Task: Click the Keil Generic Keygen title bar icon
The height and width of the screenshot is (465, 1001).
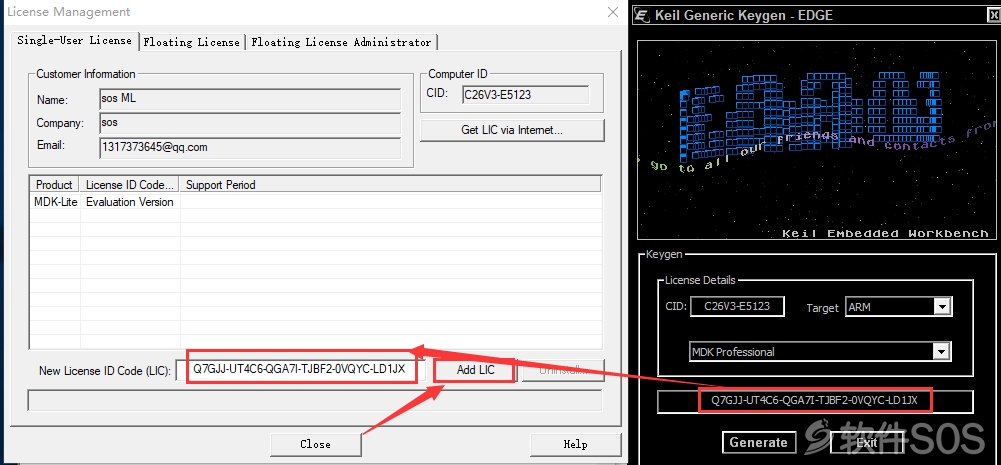Action: pyautogui.click(x=642, y=15)
